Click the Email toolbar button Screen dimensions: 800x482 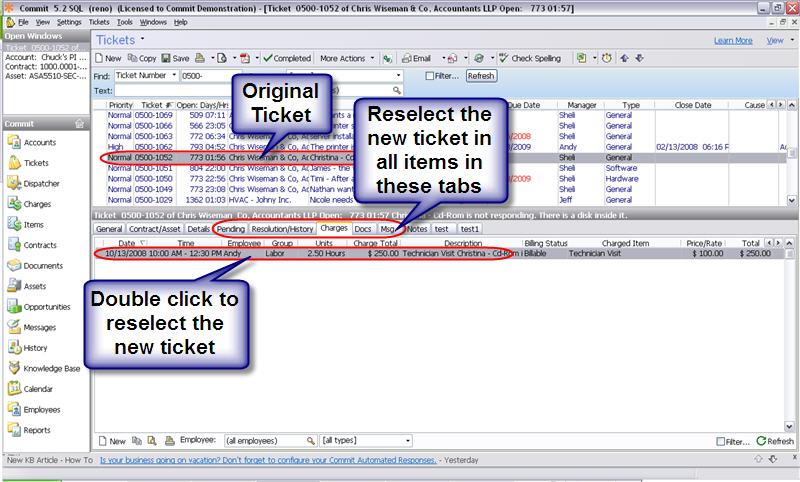click(416, 59)
